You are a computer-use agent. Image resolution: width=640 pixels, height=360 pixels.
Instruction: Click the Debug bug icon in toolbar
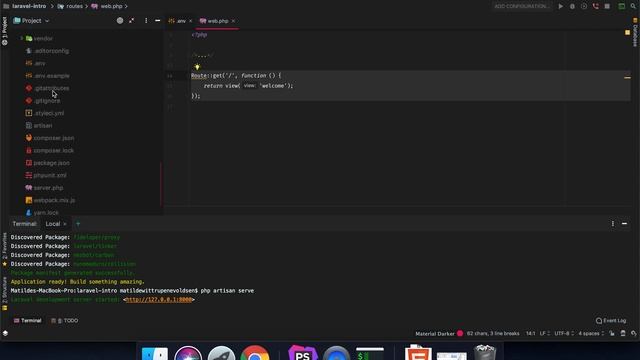[572, 6]
